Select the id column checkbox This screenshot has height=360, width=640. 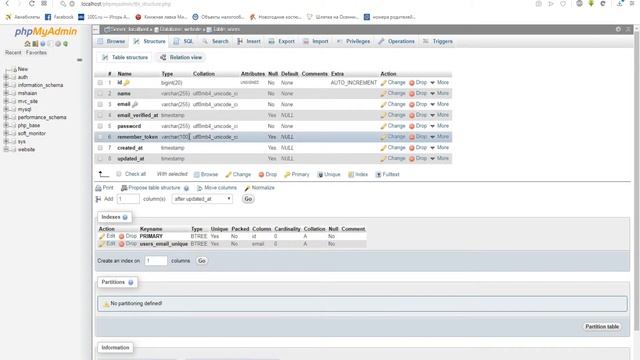click(x=100, y=82)
